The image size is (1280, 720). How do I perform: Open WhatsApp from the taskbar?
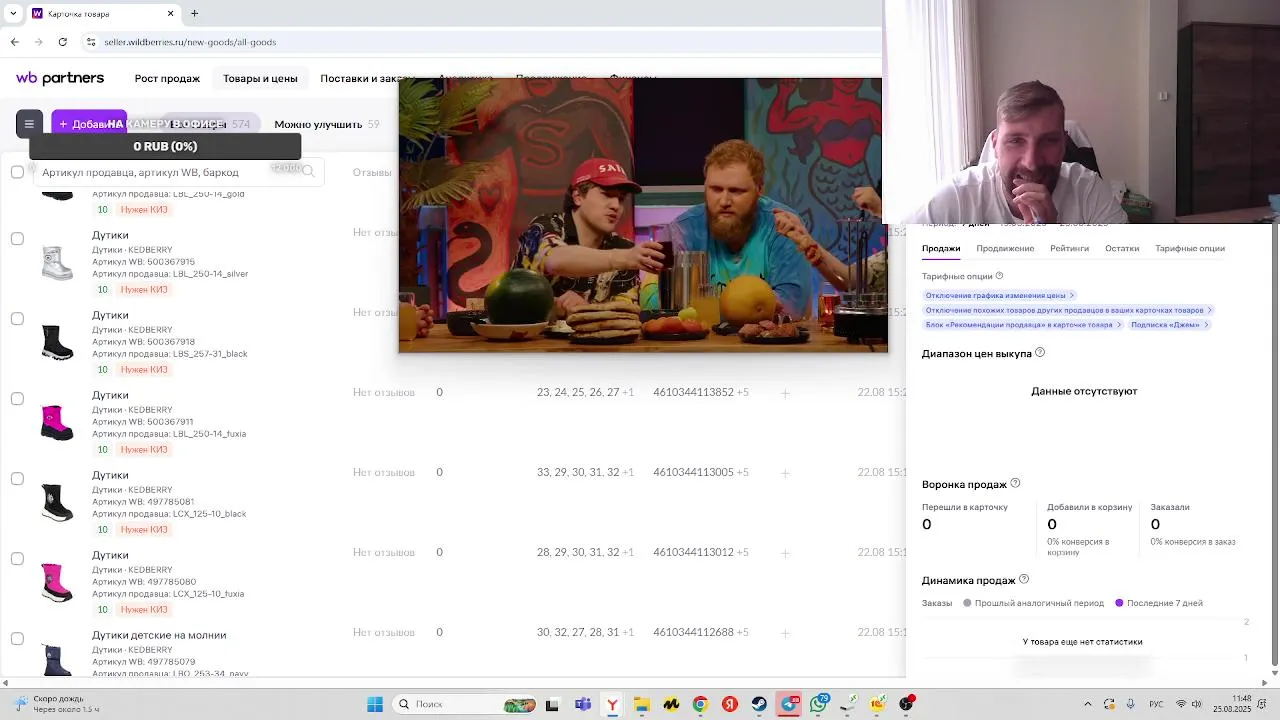pyautogui.click(x=818, y=704)
